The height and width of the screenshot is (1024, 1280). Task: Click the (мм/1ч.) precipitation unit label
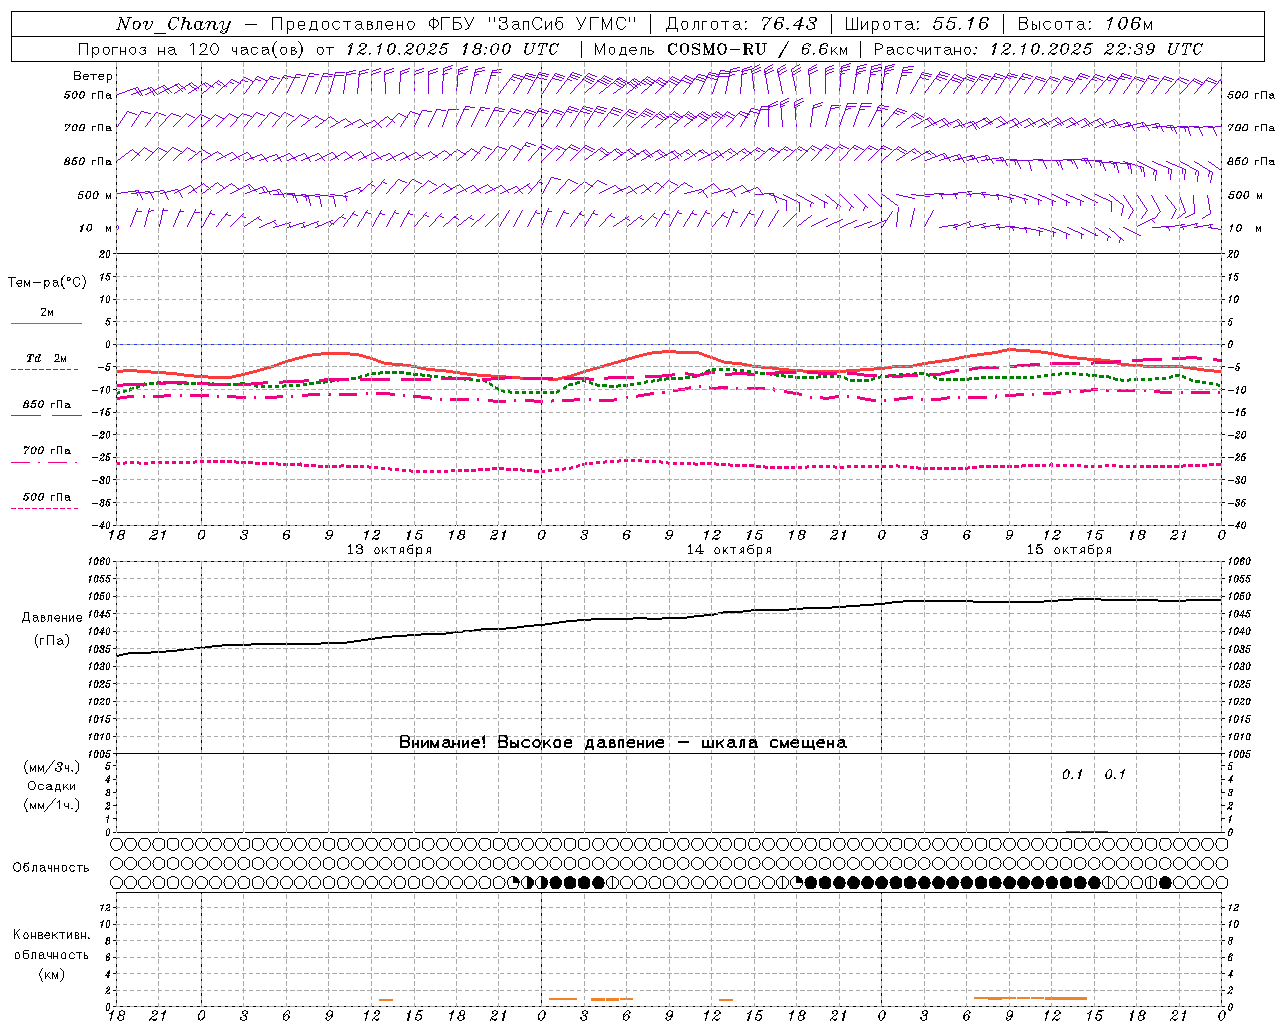(x=52, y=805)
